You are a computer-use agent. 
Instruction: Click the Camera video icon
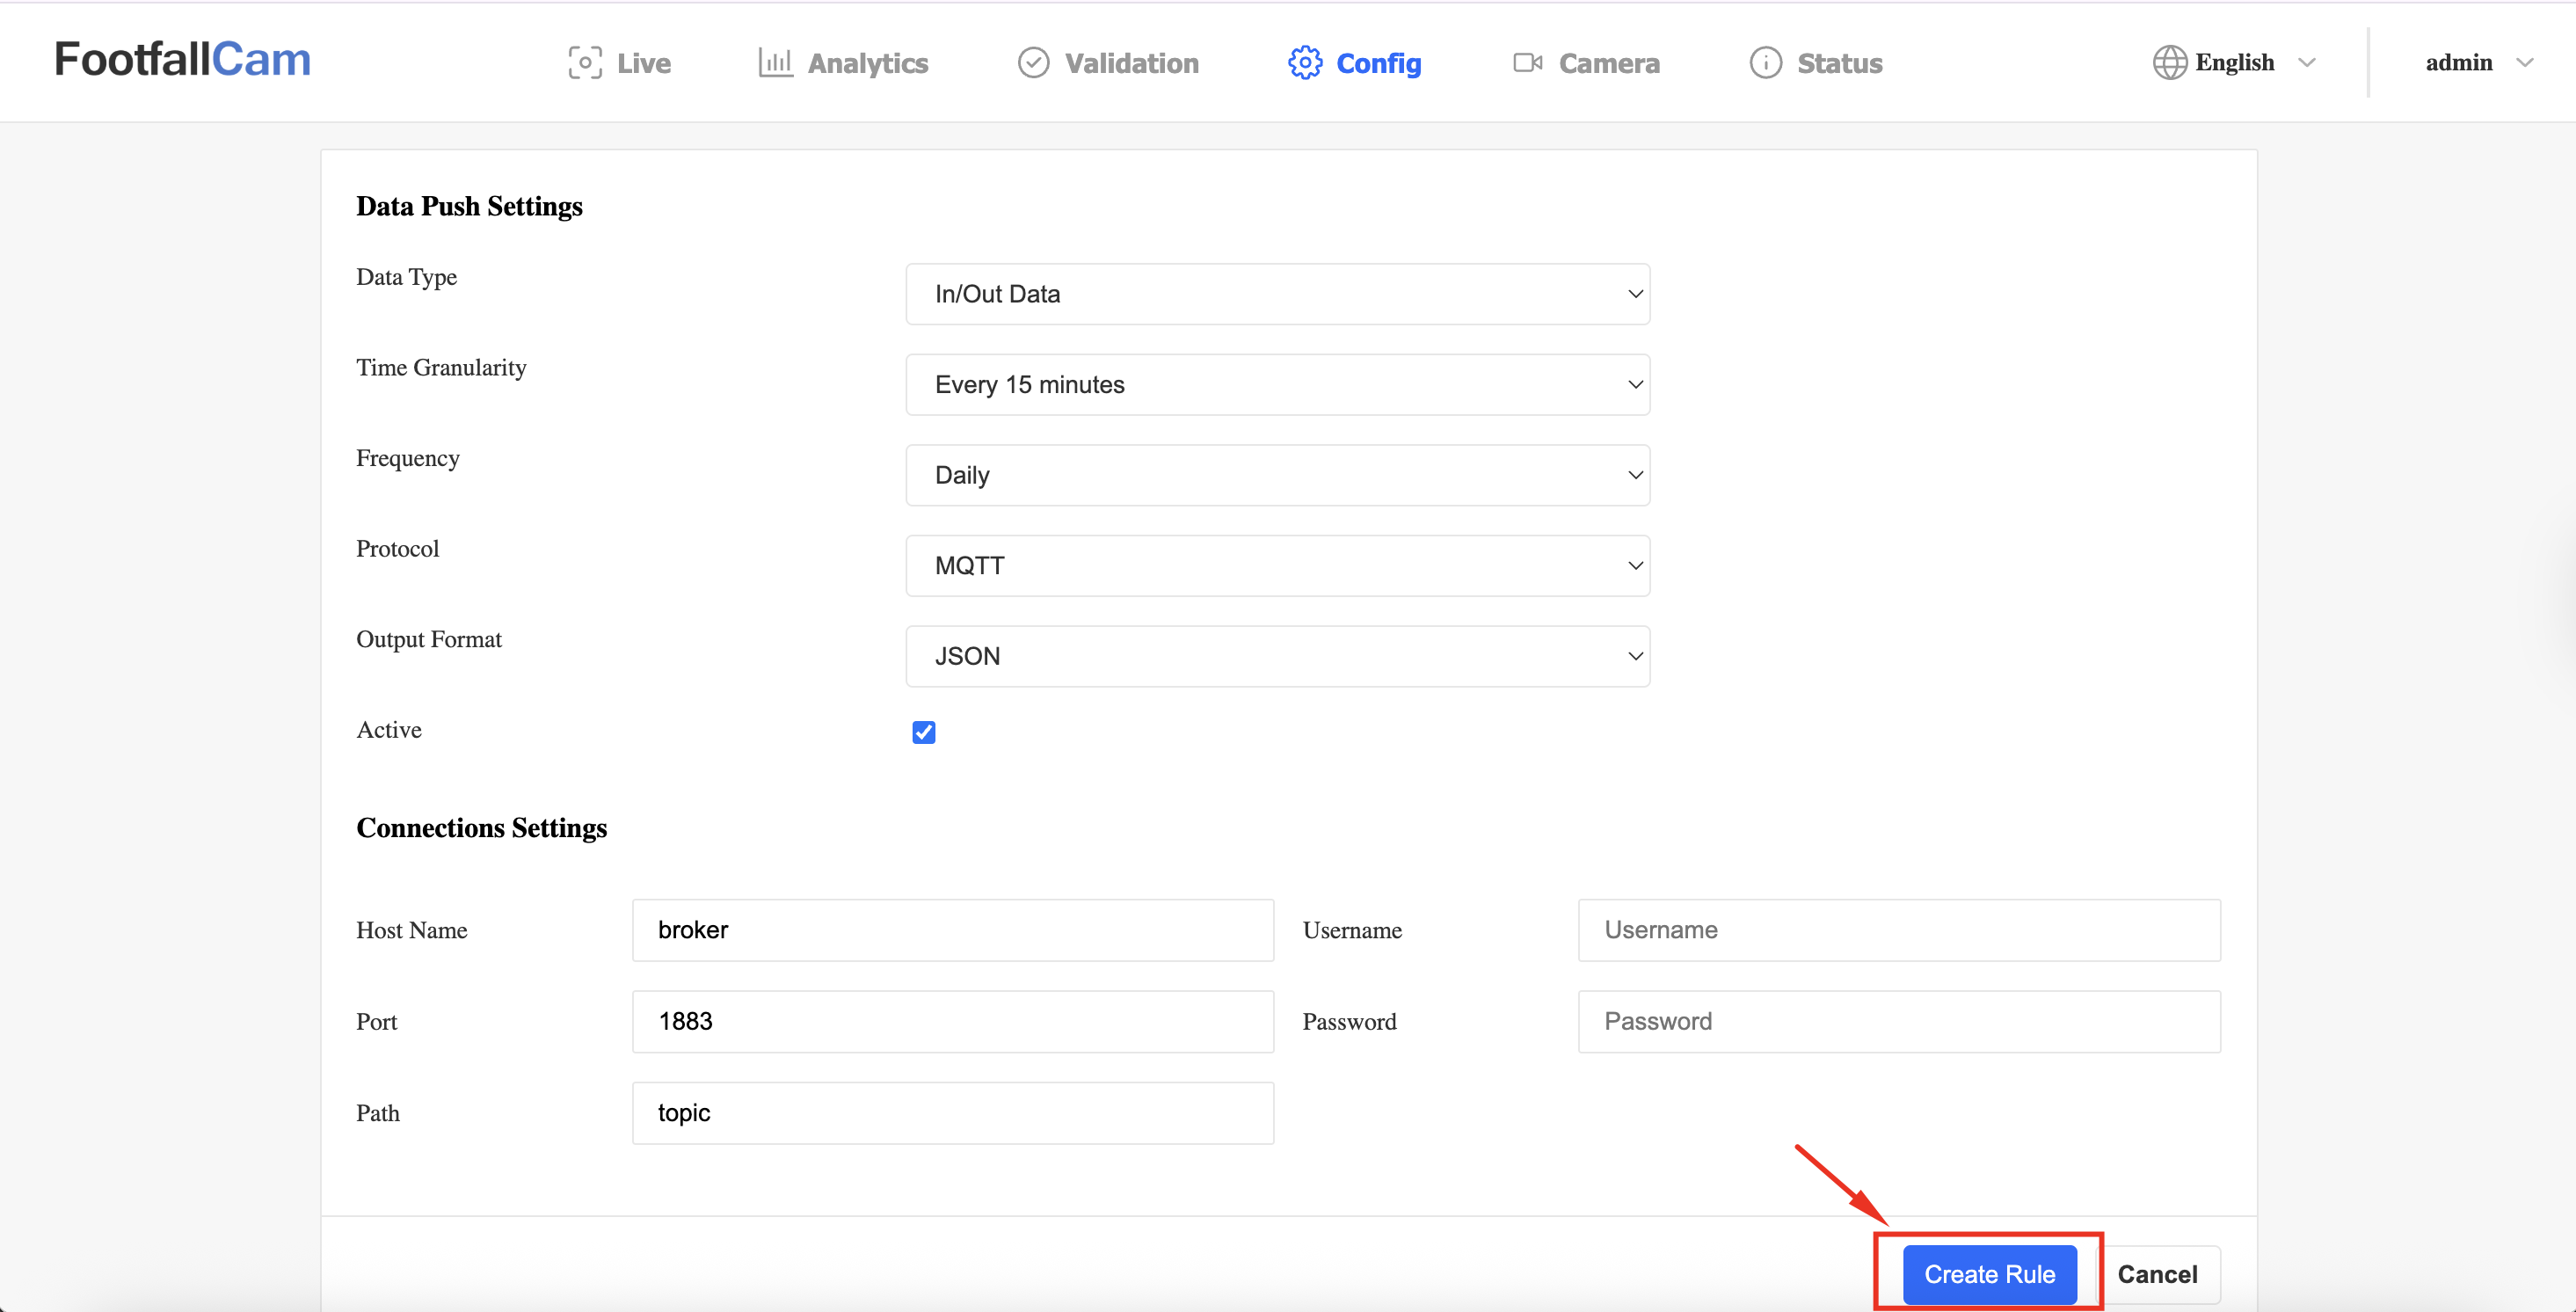click(1527, 63)
